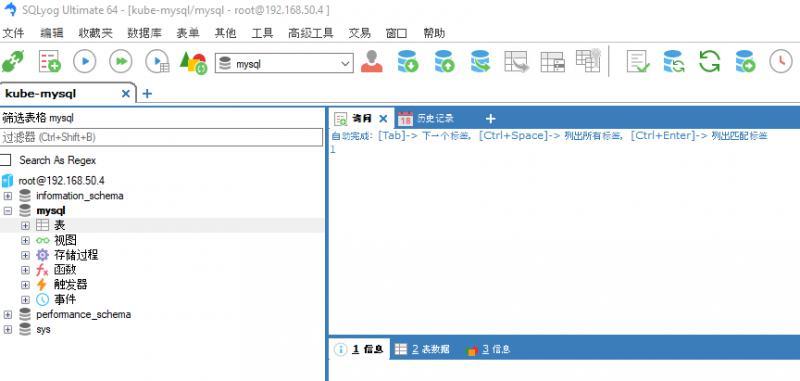Click stacked tables icon with gear
This screenshot has width=800, height=381.
point(589,60)
